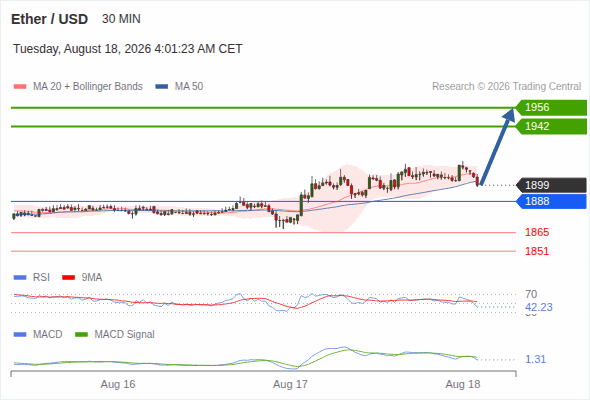Click the MACD legend color swatch

[x=20, y=335]
